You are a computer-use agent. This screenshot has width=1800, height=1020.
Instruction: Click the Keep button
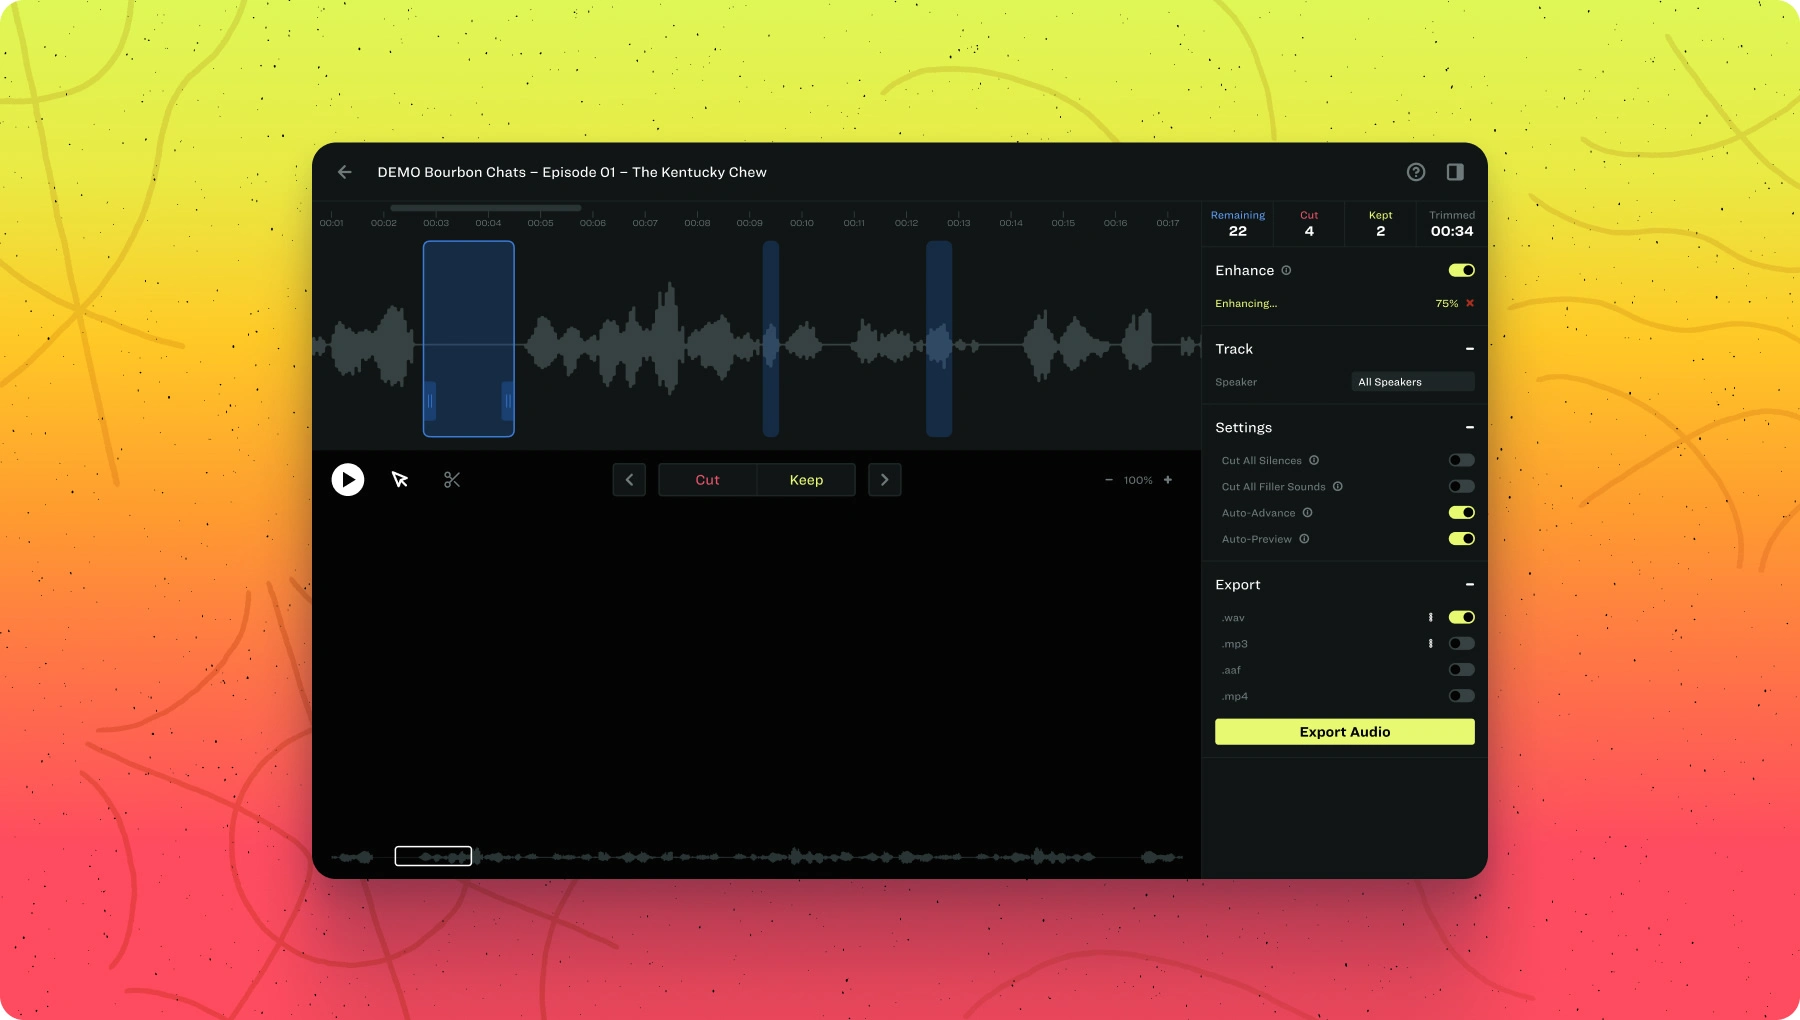(806, 480)
